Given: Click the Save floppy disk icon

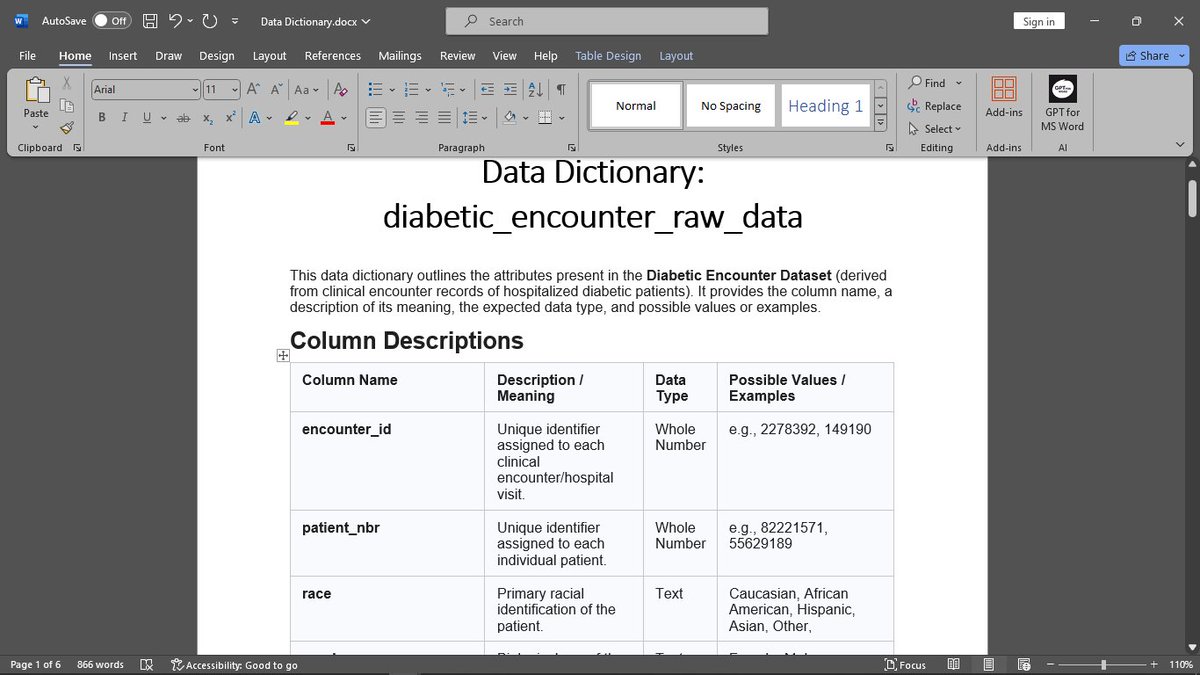Looking at the screenshot, I should pyautogui.click(x=150, y=21).
